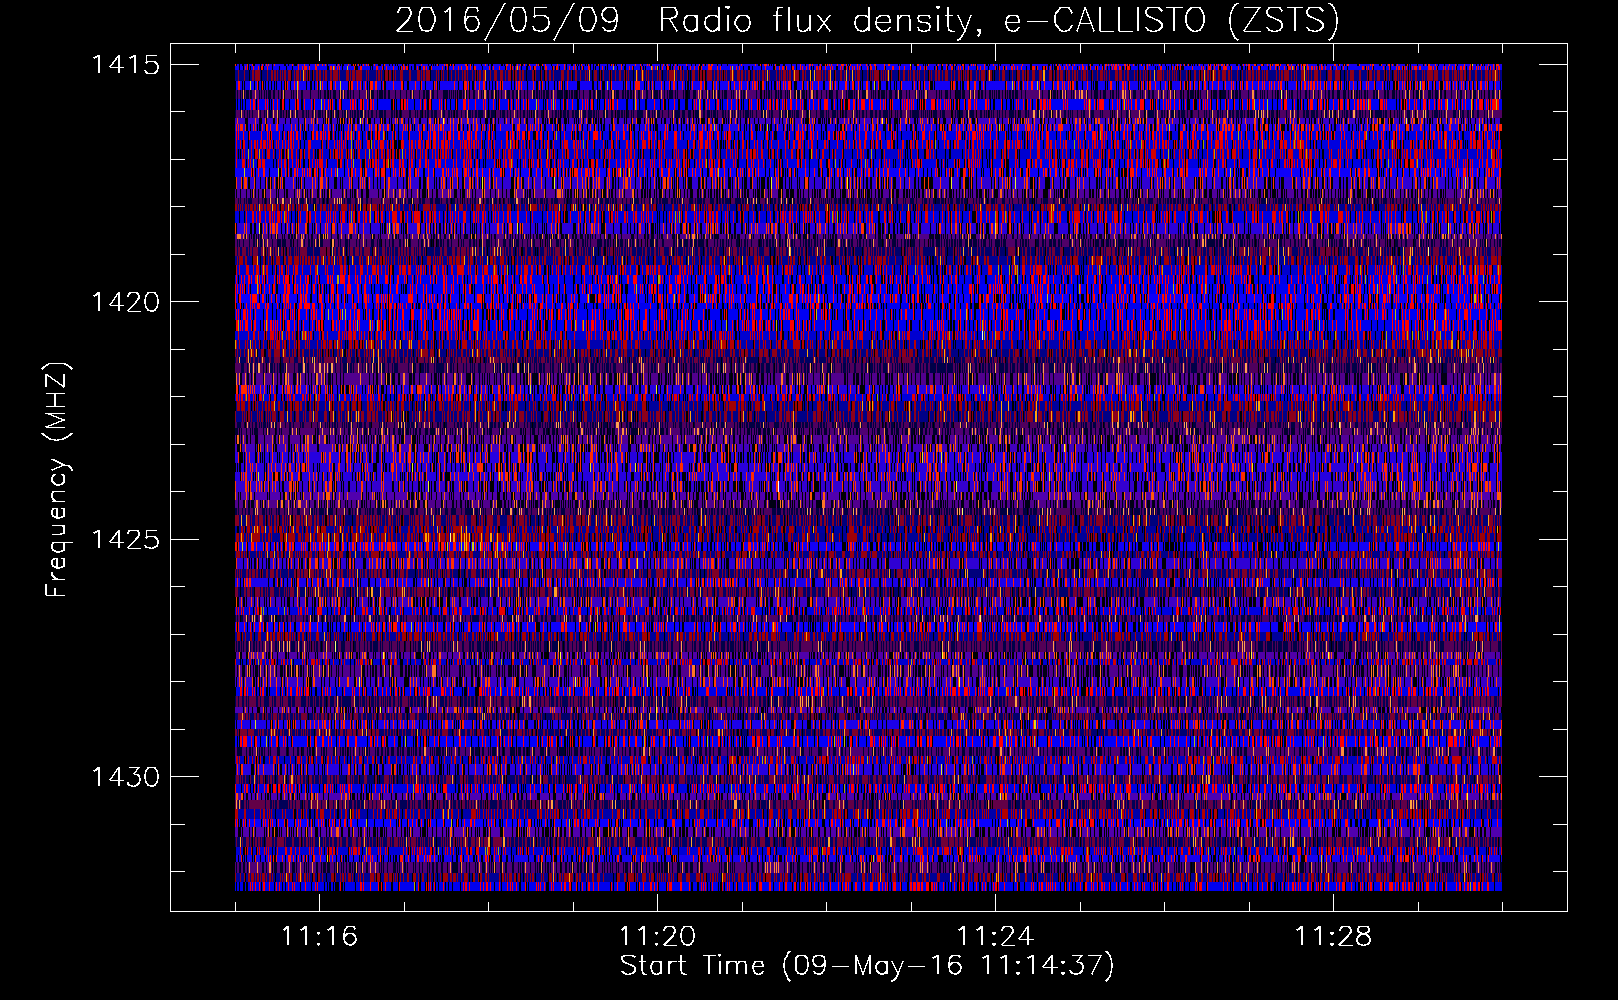Click the 11:16 time axis label
1618x1000 pixels.
click(x=319, y=937)
